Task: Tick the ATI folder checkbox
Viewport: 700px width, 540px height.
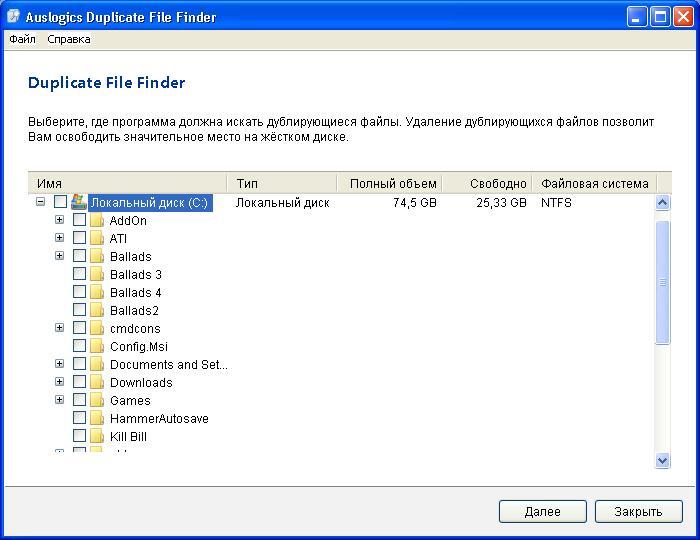Action: pyautogui.click(x=79, y=237)
